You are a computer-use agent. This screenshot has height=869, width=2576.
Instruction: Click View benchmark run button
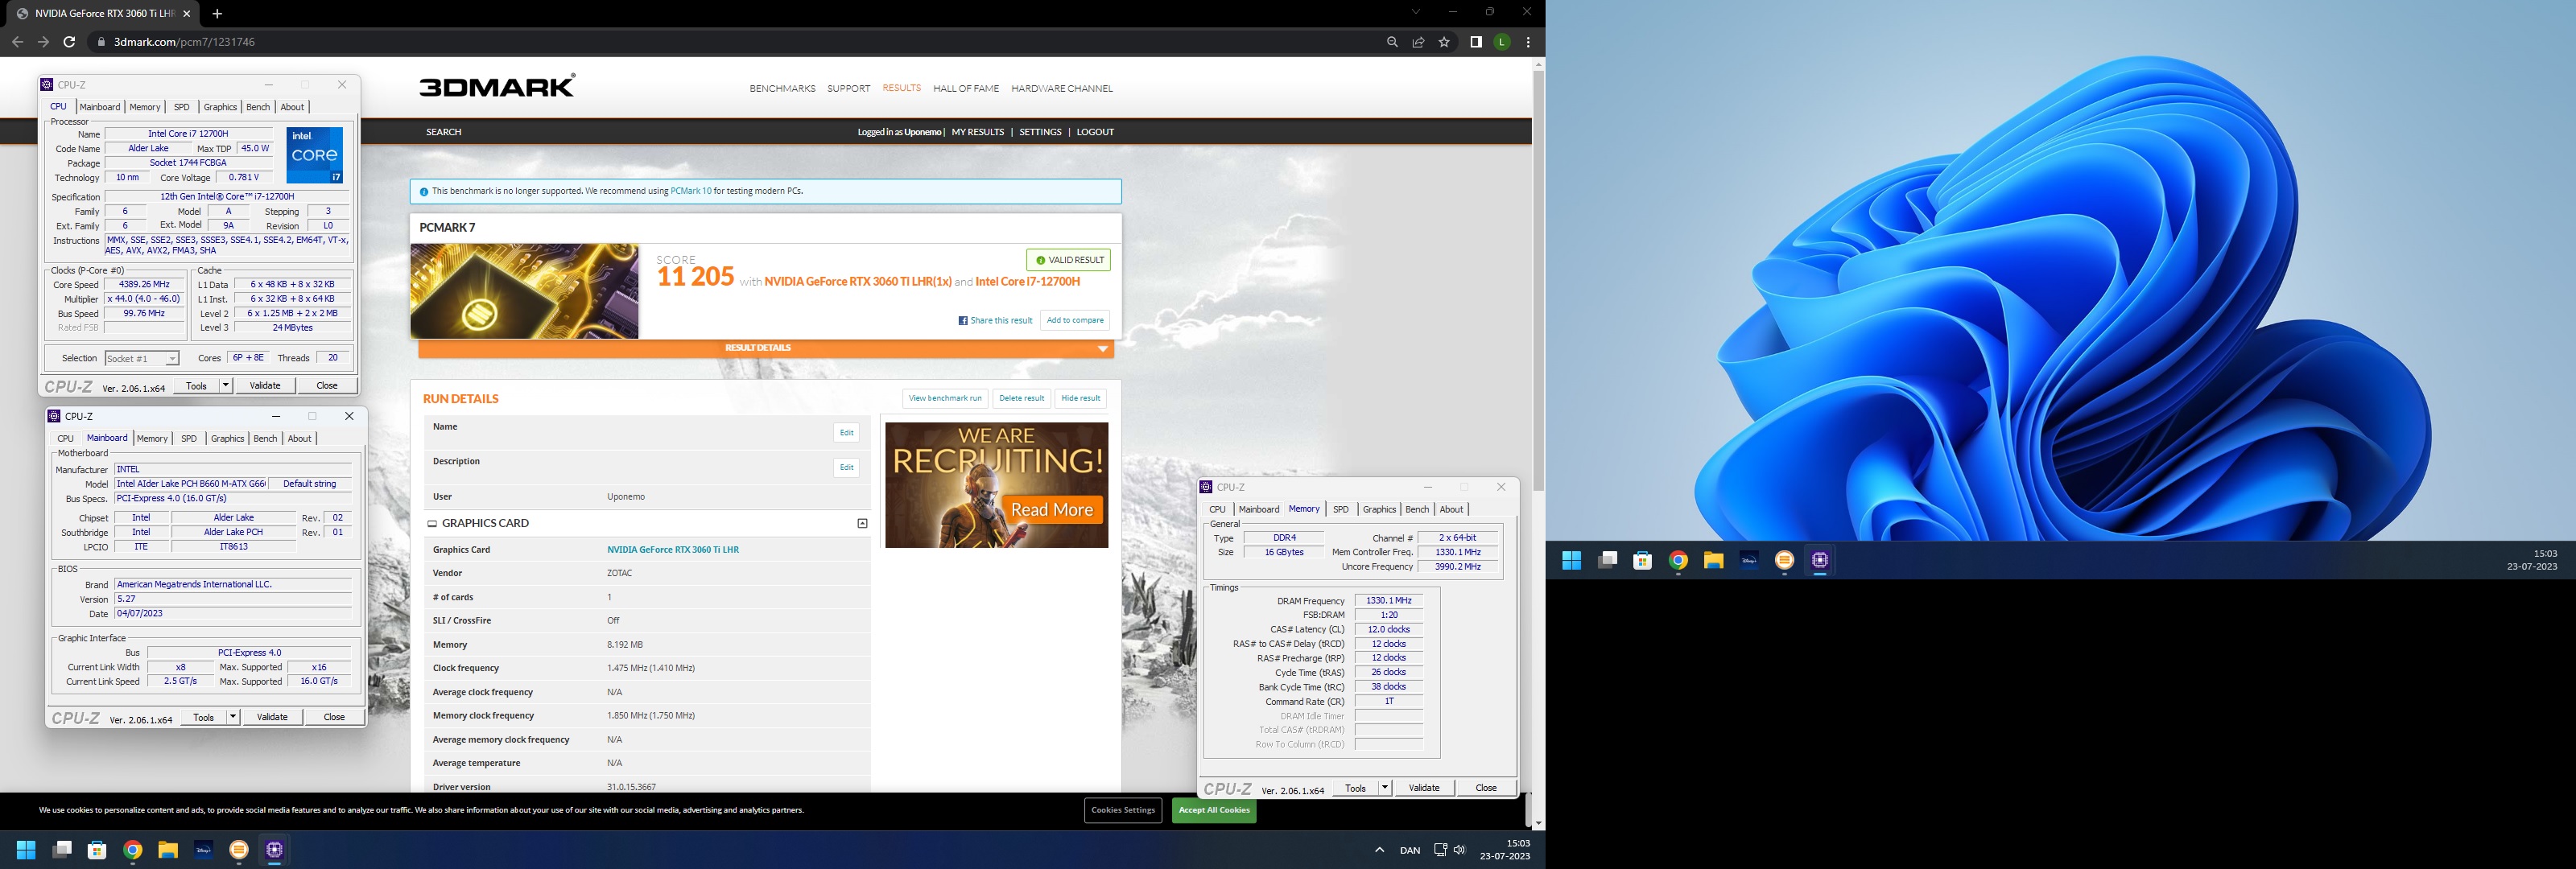[x=945, y=398]
